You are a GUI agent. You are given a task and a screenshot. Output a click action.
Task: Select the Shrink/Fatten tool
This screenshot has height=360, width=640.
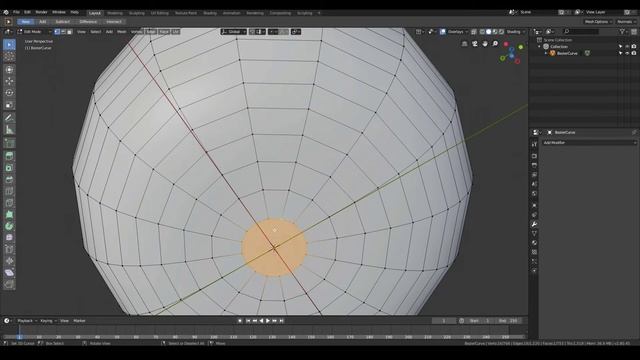click(x=9, y=261)
